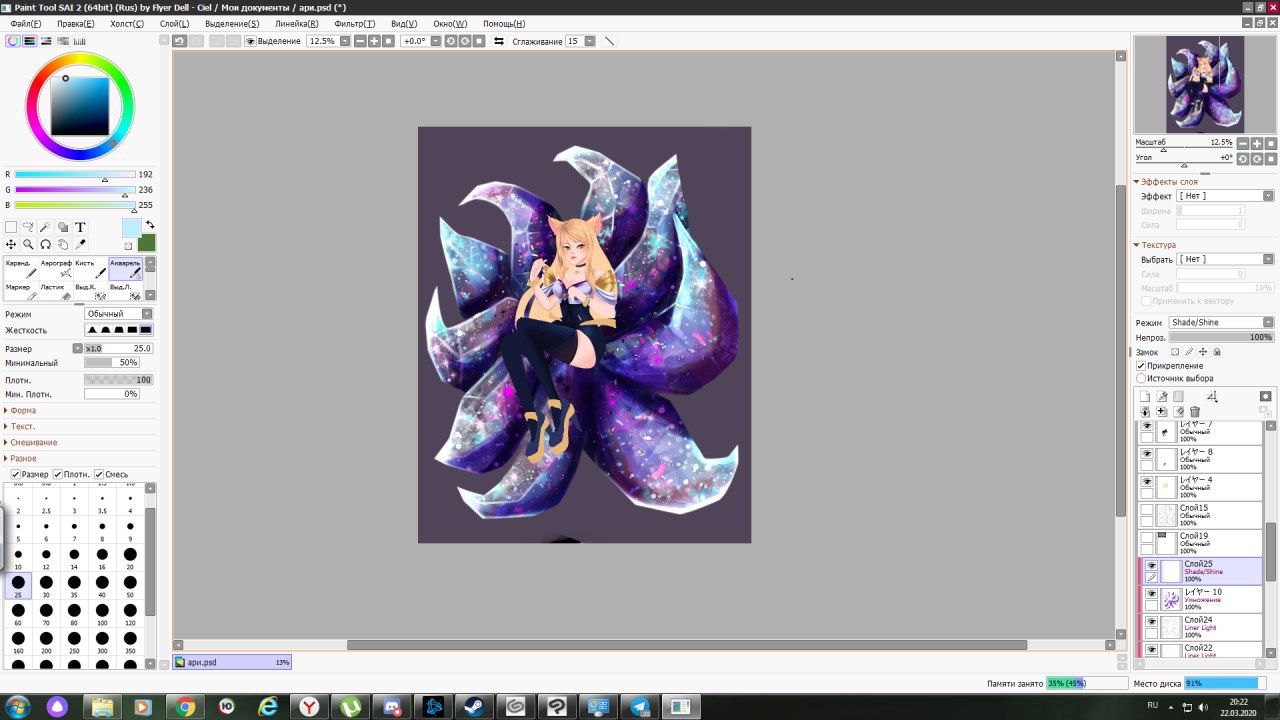Show the color wheel panel
The width and height of the screenshot is (1280, 720).
pyautogui.click(x=13, y=41)
